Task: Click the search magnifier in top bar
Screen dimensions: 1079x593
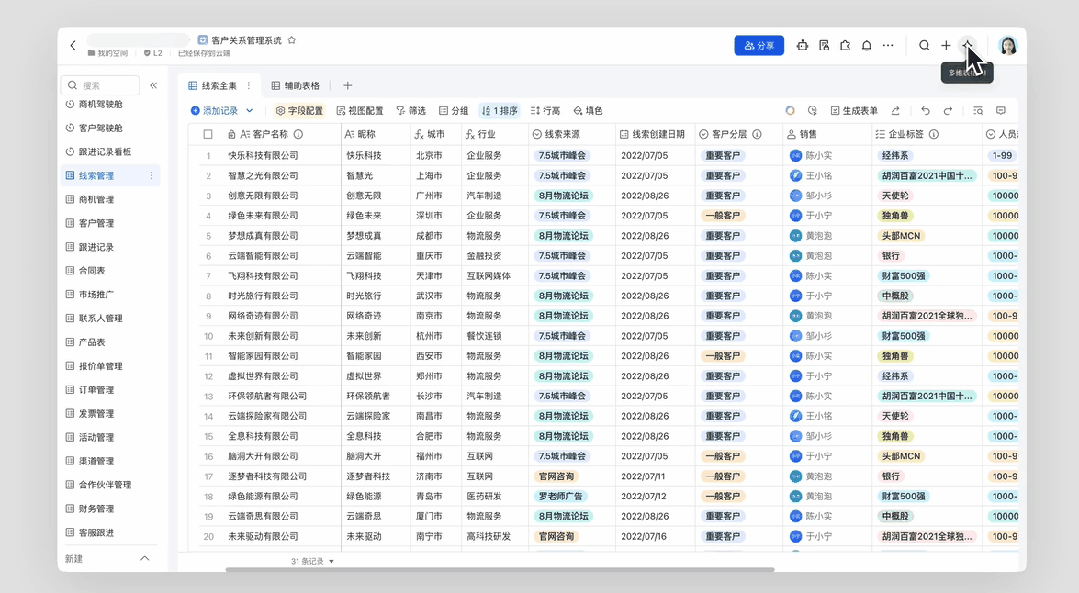Action: click(x=924, y=46)
